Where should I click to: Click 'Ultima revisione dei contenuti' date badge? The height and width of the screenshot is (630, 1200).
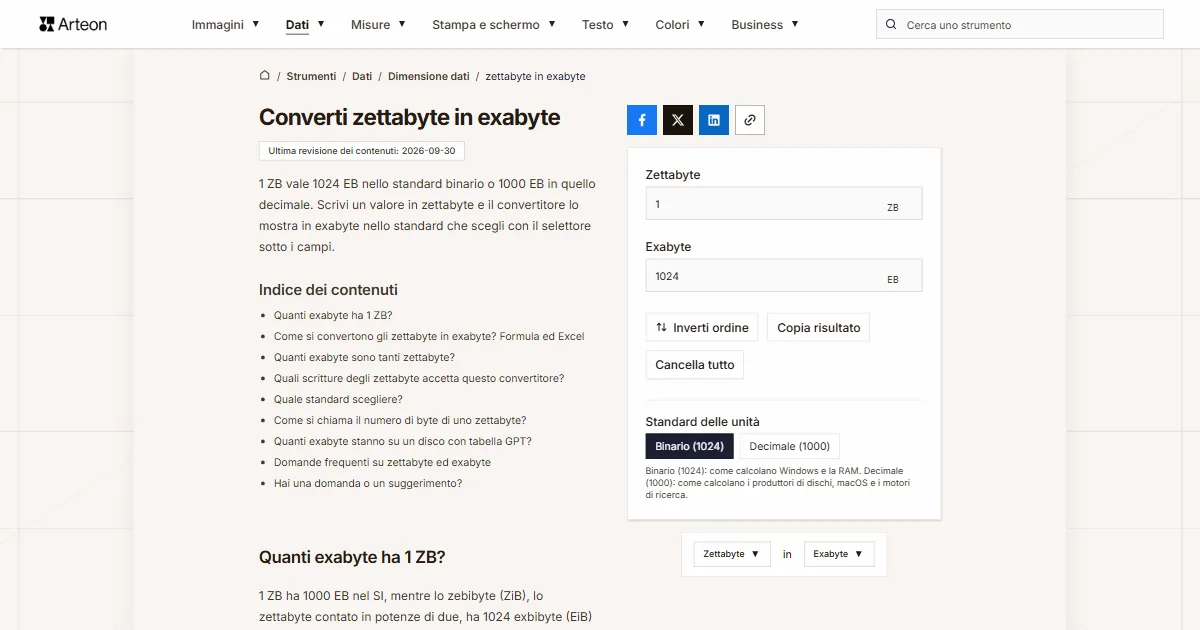pyautogui.click(x=362, y=151)
